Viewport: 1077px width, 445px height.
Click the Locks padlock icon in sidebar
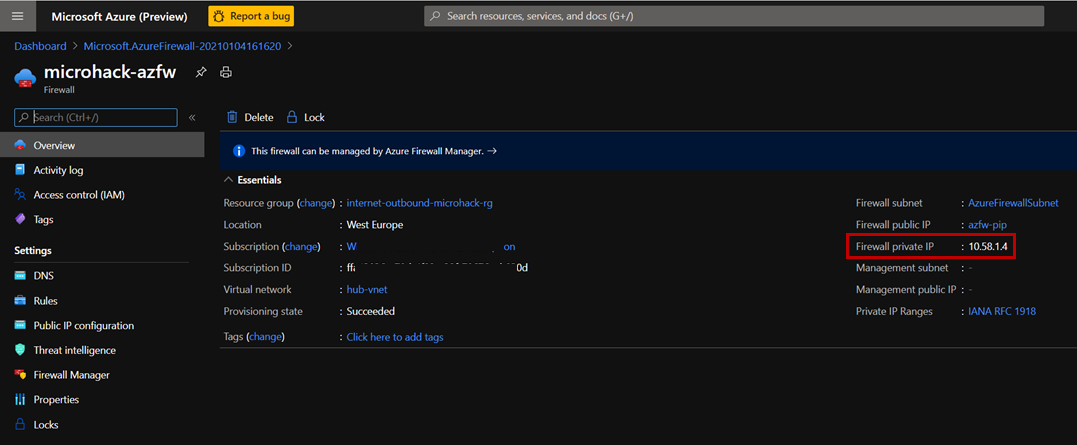pos(20,424)
